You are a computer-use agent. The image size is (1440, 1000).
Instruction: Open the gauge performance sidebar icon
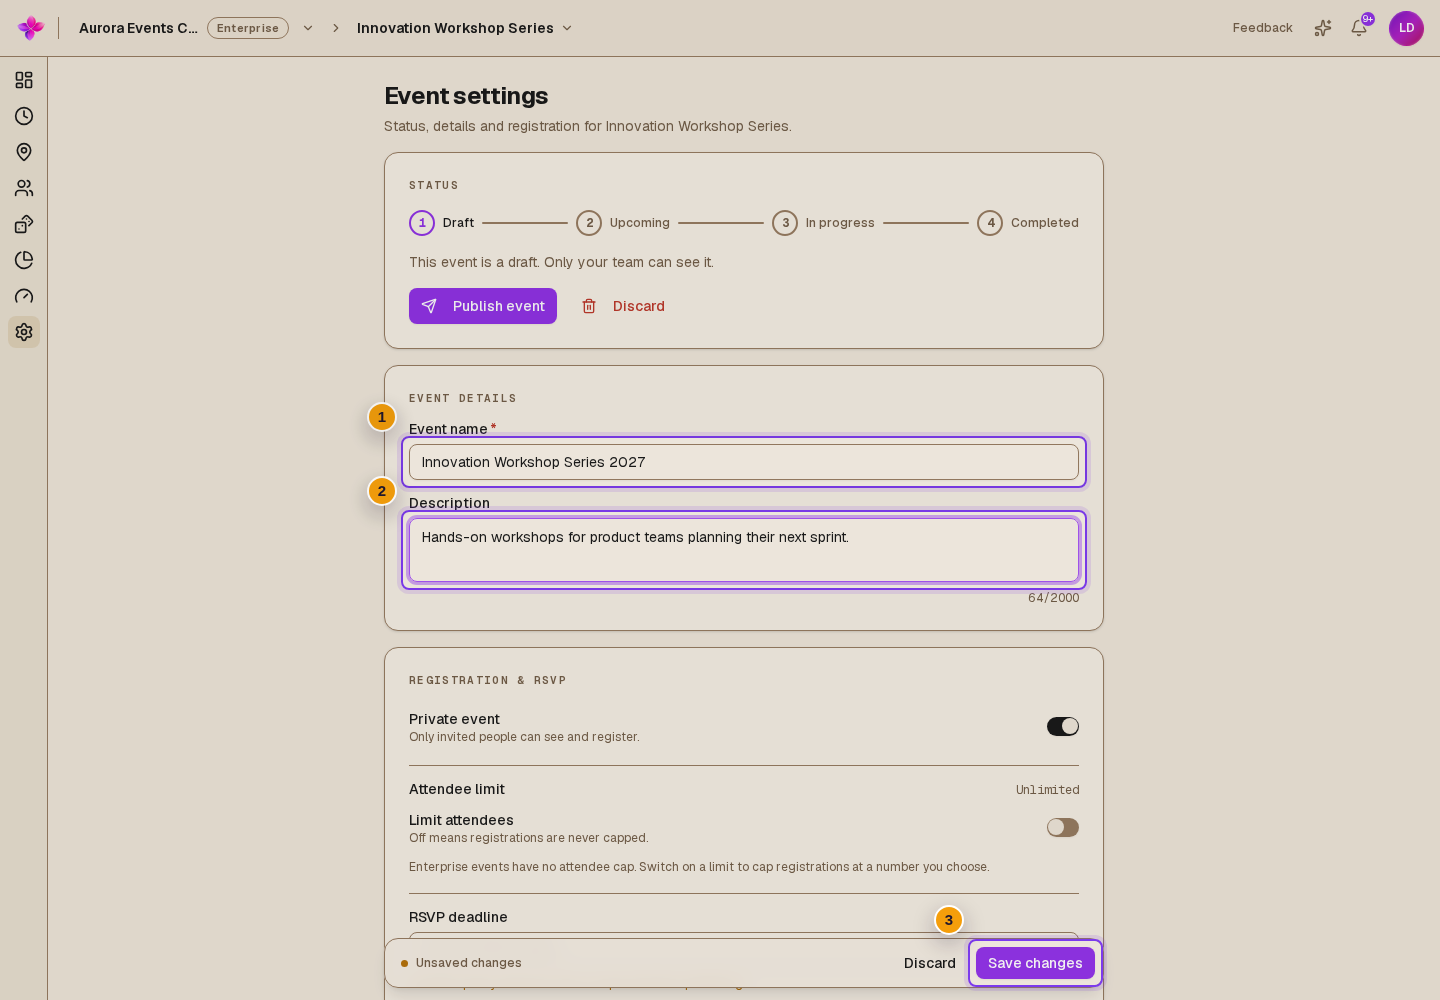24,296
